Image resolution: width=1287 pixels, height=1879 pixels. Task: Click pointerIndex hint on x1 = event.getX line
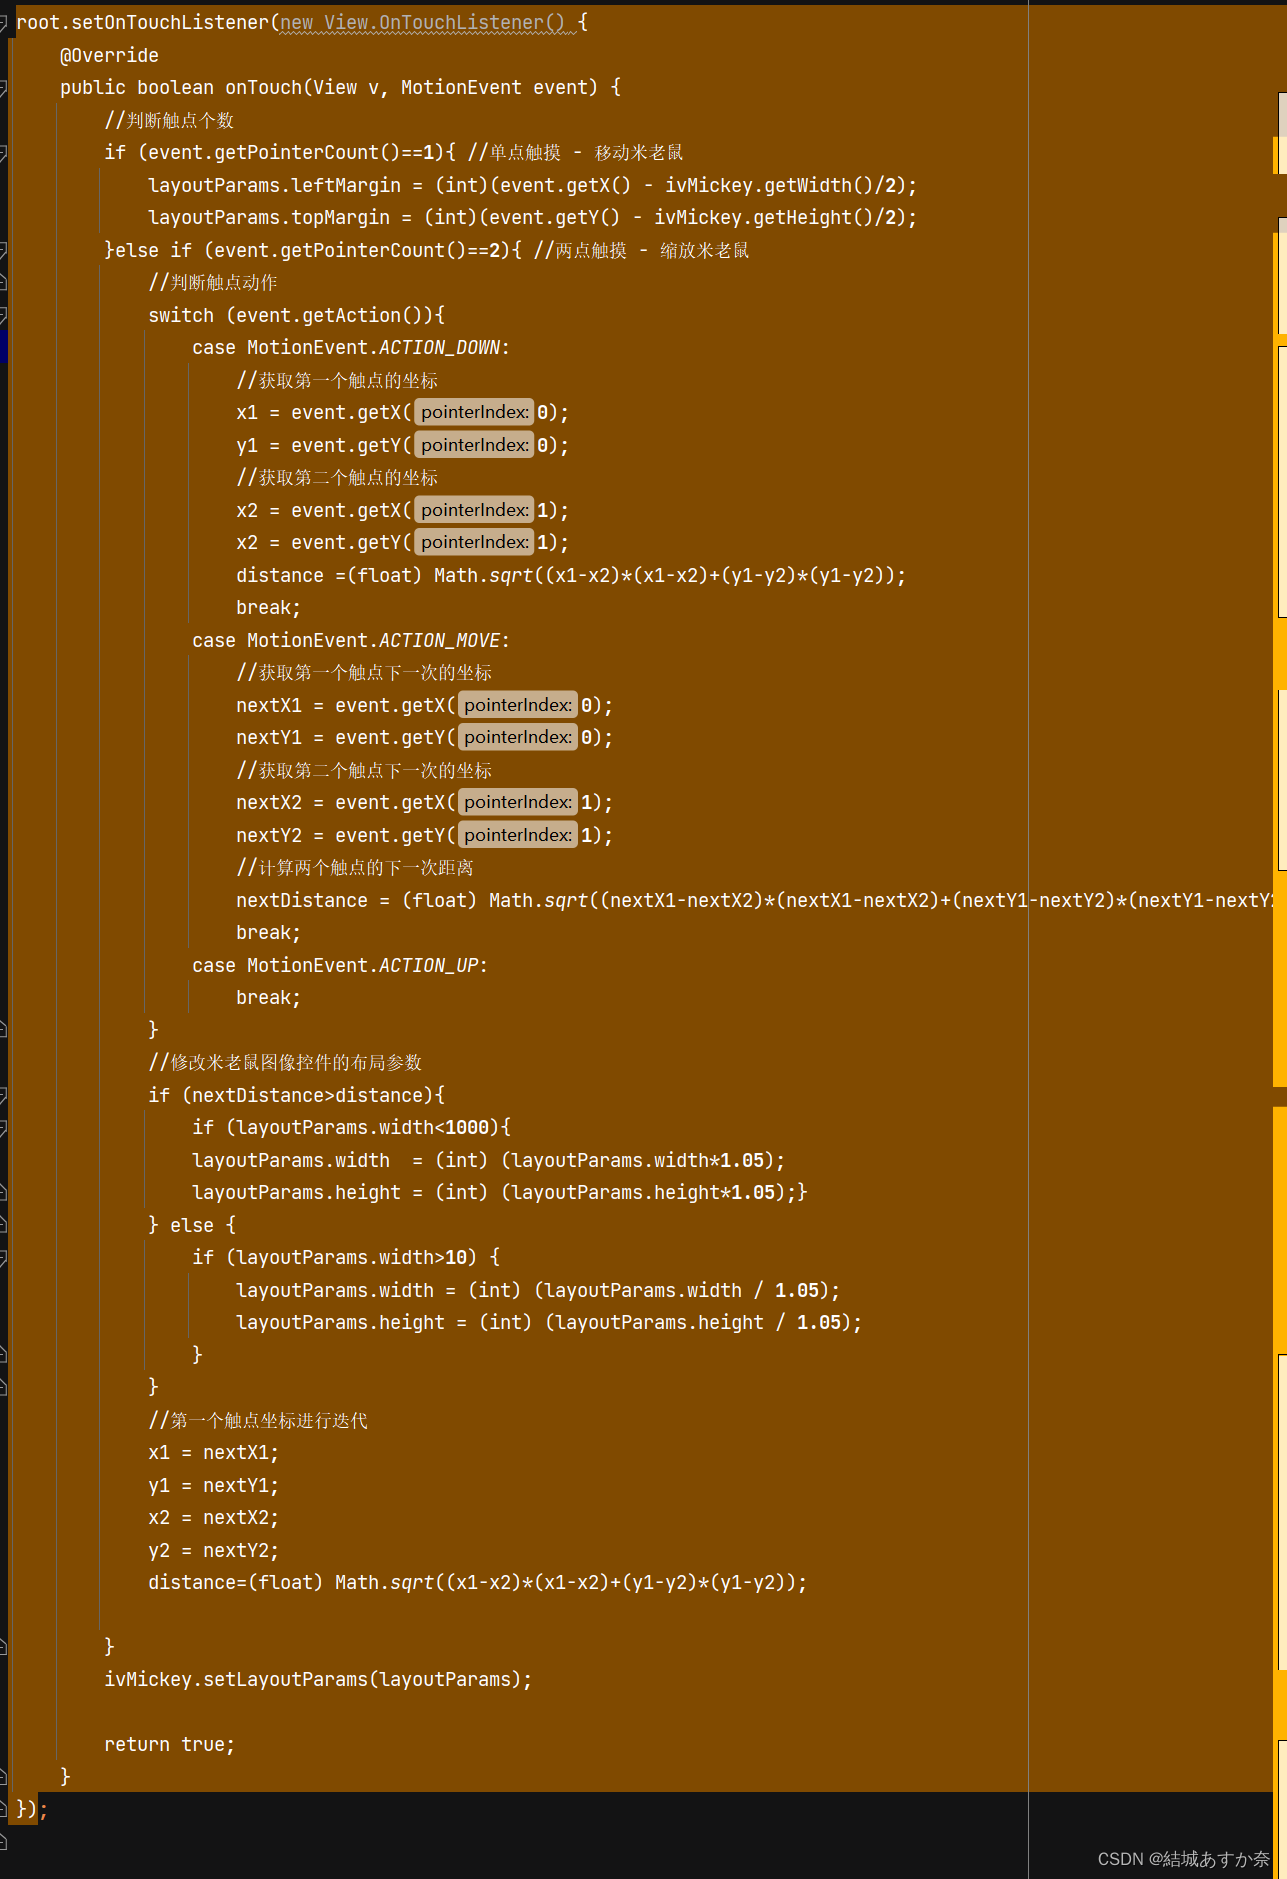474,412
